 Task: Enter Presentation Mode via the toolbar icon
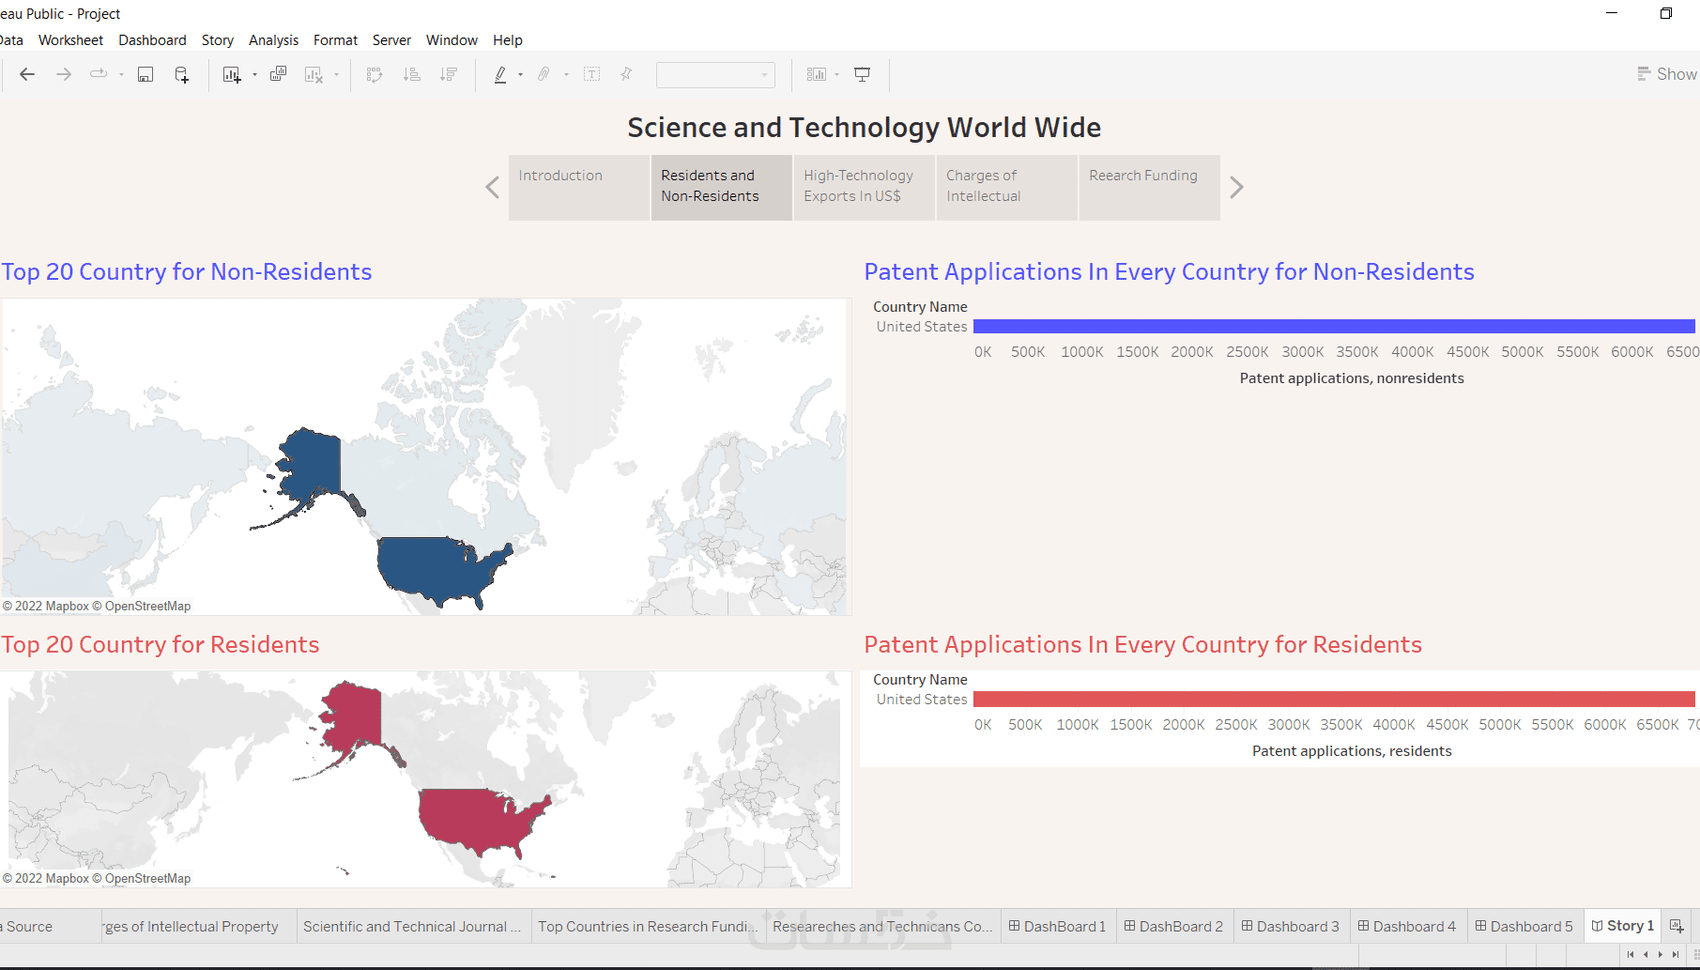(x=862, y=74)
